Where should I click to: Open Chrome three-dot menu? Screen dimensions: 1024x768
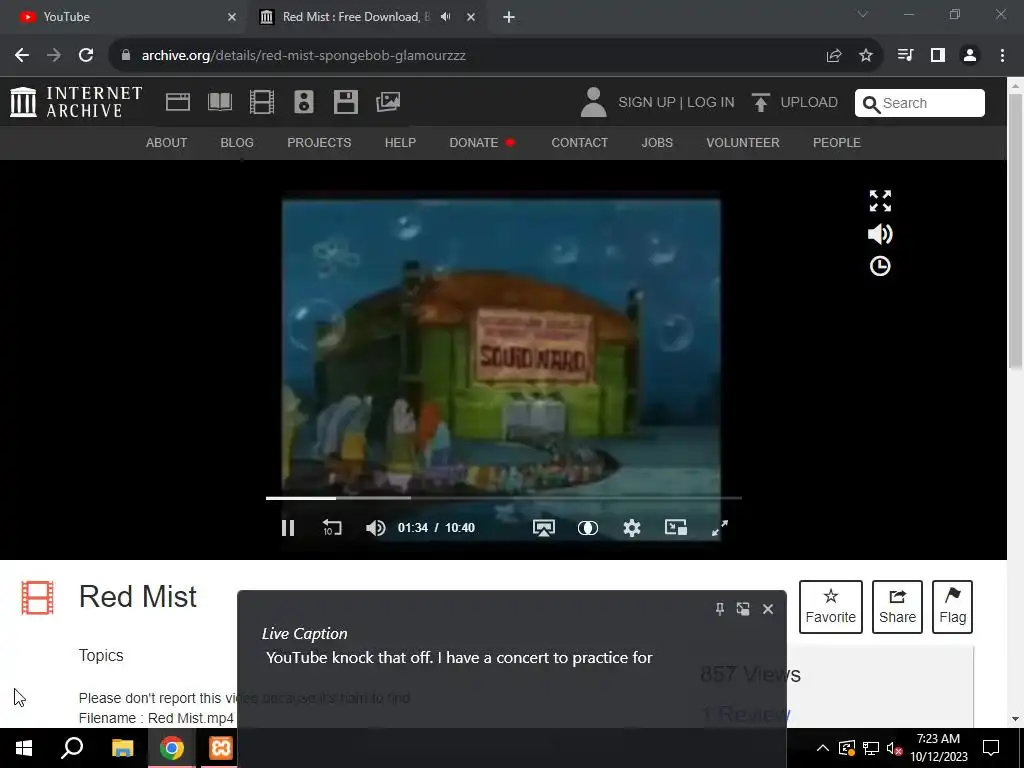pos(1002,56)
